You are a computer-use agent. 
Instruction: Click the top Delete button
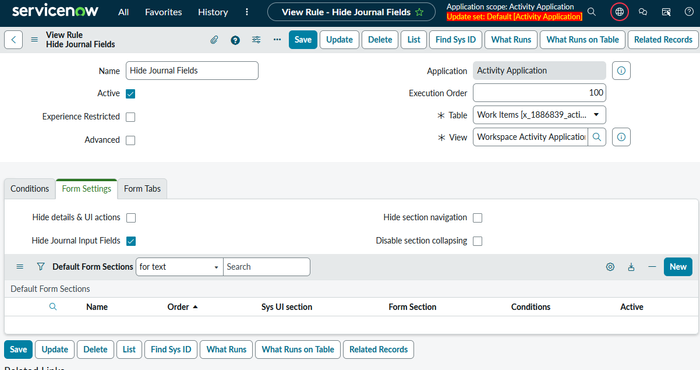pyautogui.click(x=380, y=40)
